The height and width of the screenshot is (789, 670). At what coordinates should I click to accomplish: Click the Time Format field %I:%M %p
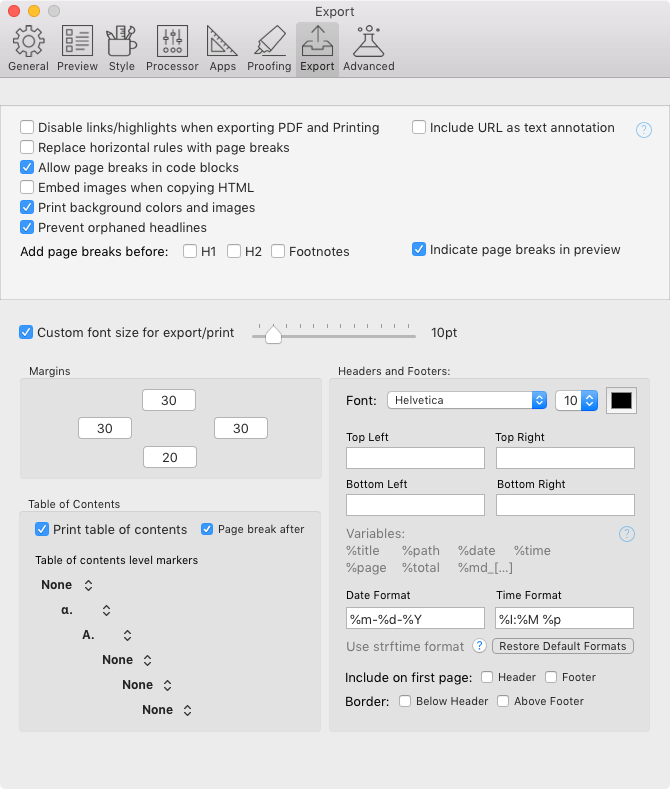564,618
